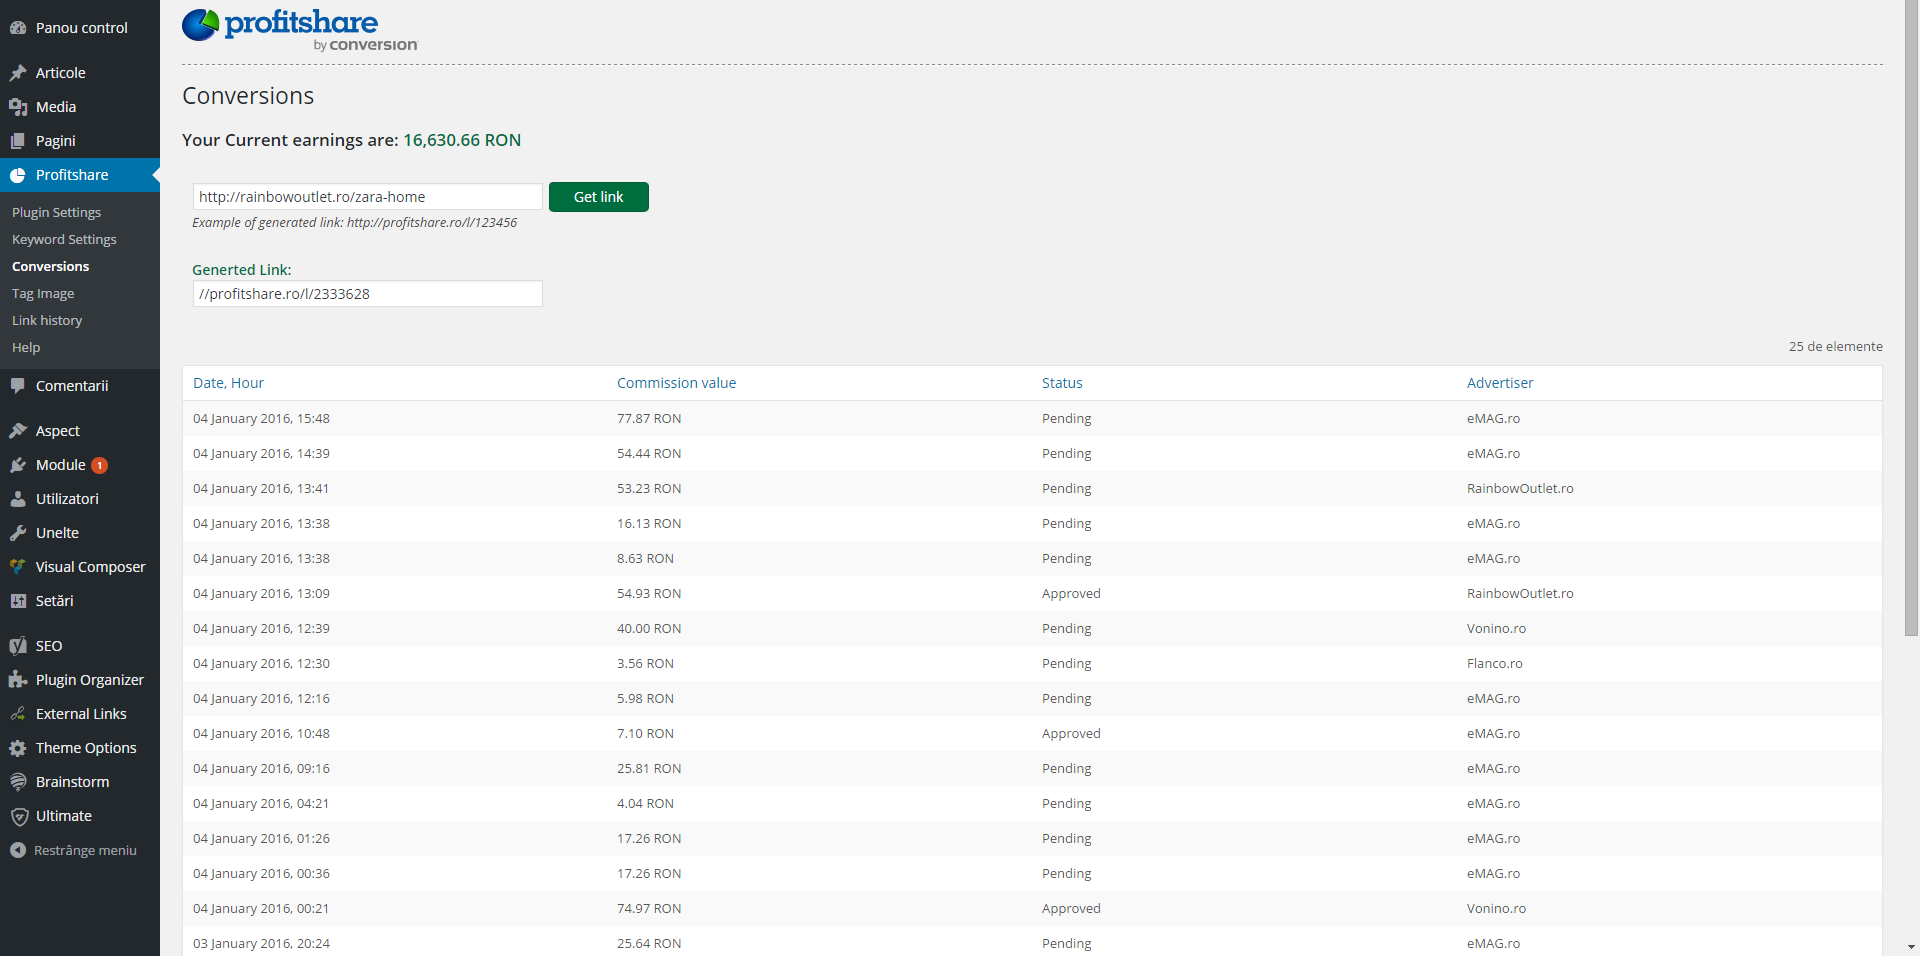Click the Panou control dashboard icon
Screen dimensions: 1920x956
point(18,28)
